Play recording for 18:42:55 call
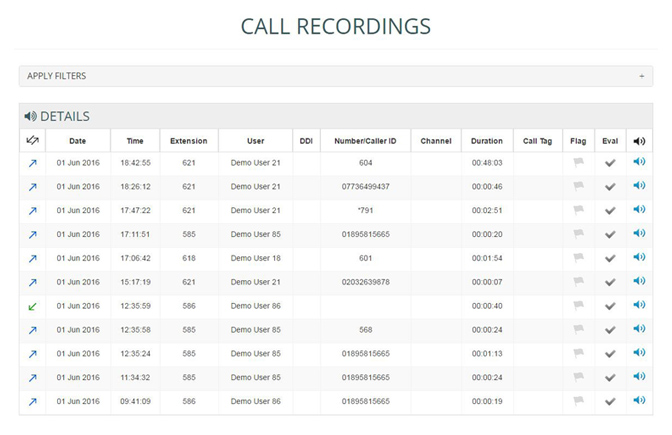The image size is (672, 435). [639, 162]
